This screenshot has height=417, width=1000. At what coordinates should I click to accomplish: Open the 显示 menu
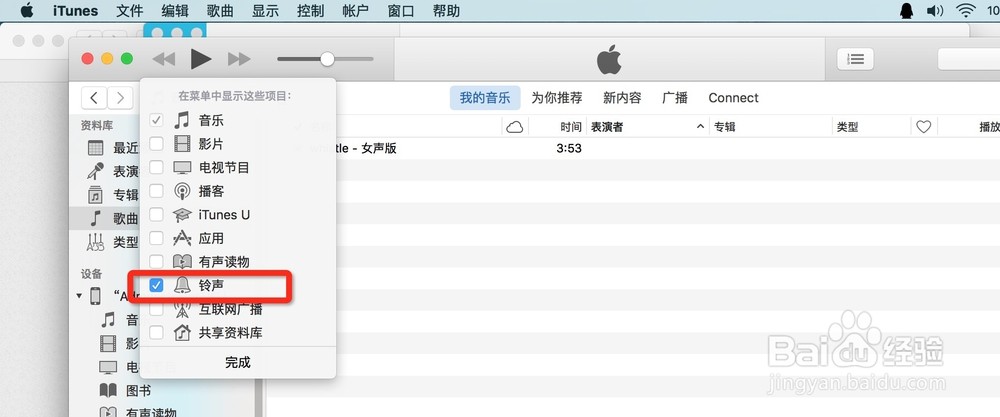click(x=265, y=11)
